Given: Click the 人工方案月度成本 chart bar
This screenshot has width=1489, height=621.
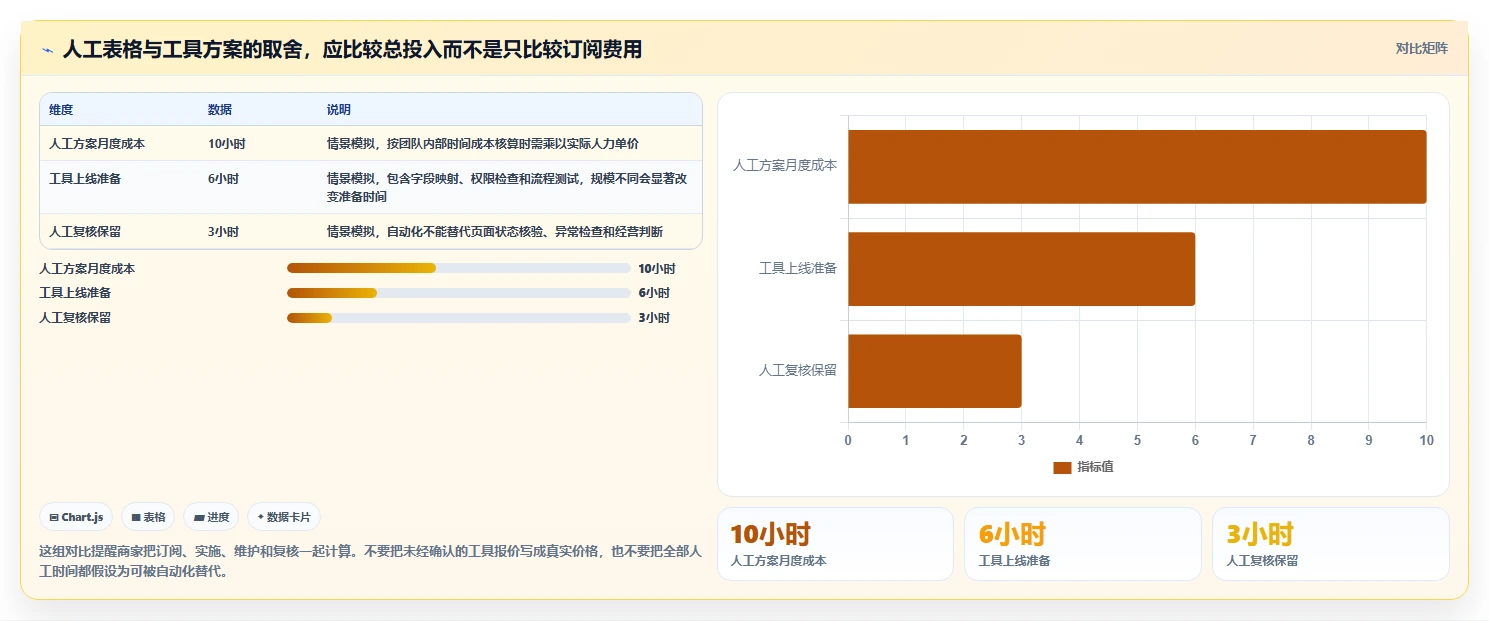Looking at the screenshot, I should coord(1137,167).
